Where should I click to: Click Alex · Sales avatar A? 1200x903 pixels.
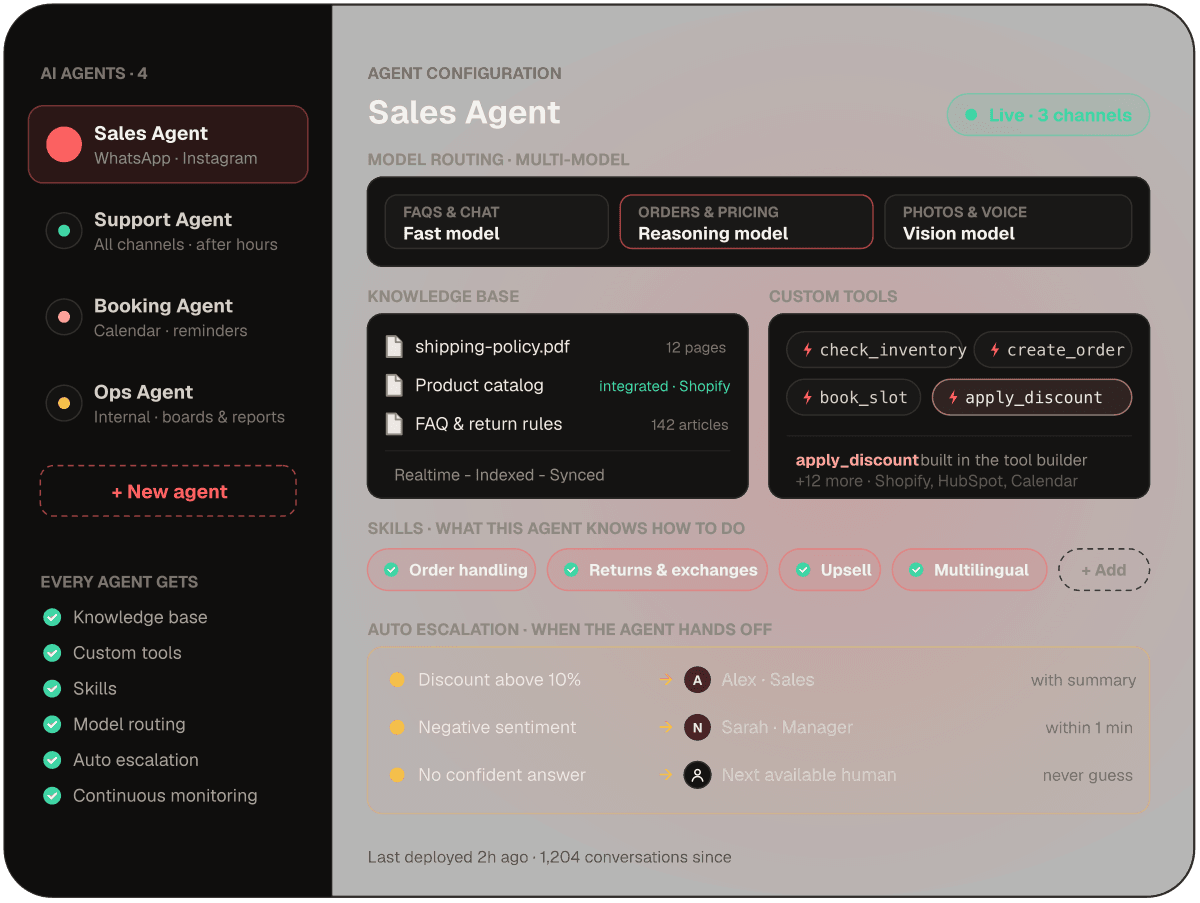[x=697, y=680]
